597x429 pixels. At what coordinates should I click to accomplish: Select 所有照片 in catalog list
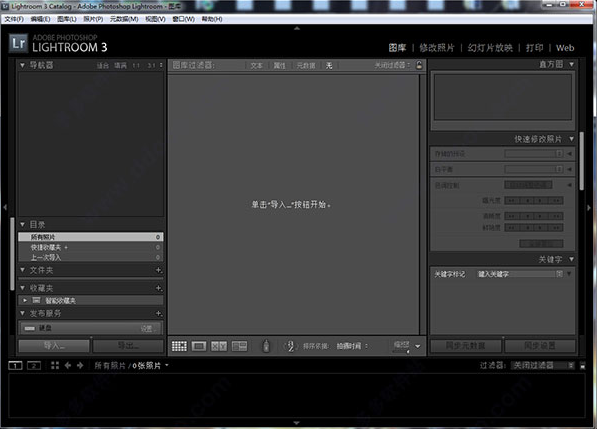[x=91, y=237]
